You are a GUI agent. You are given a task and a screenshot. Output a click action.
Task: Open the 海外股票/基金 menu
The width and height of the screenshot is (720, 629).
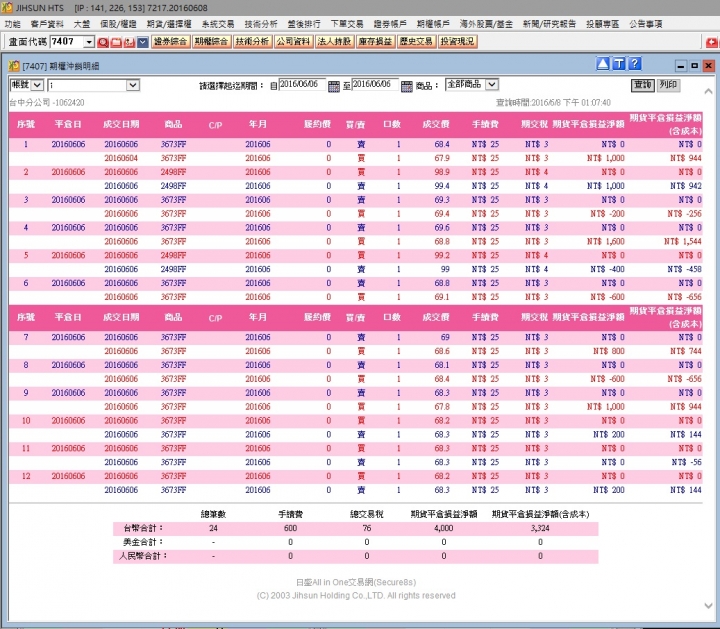pos(486,24)
